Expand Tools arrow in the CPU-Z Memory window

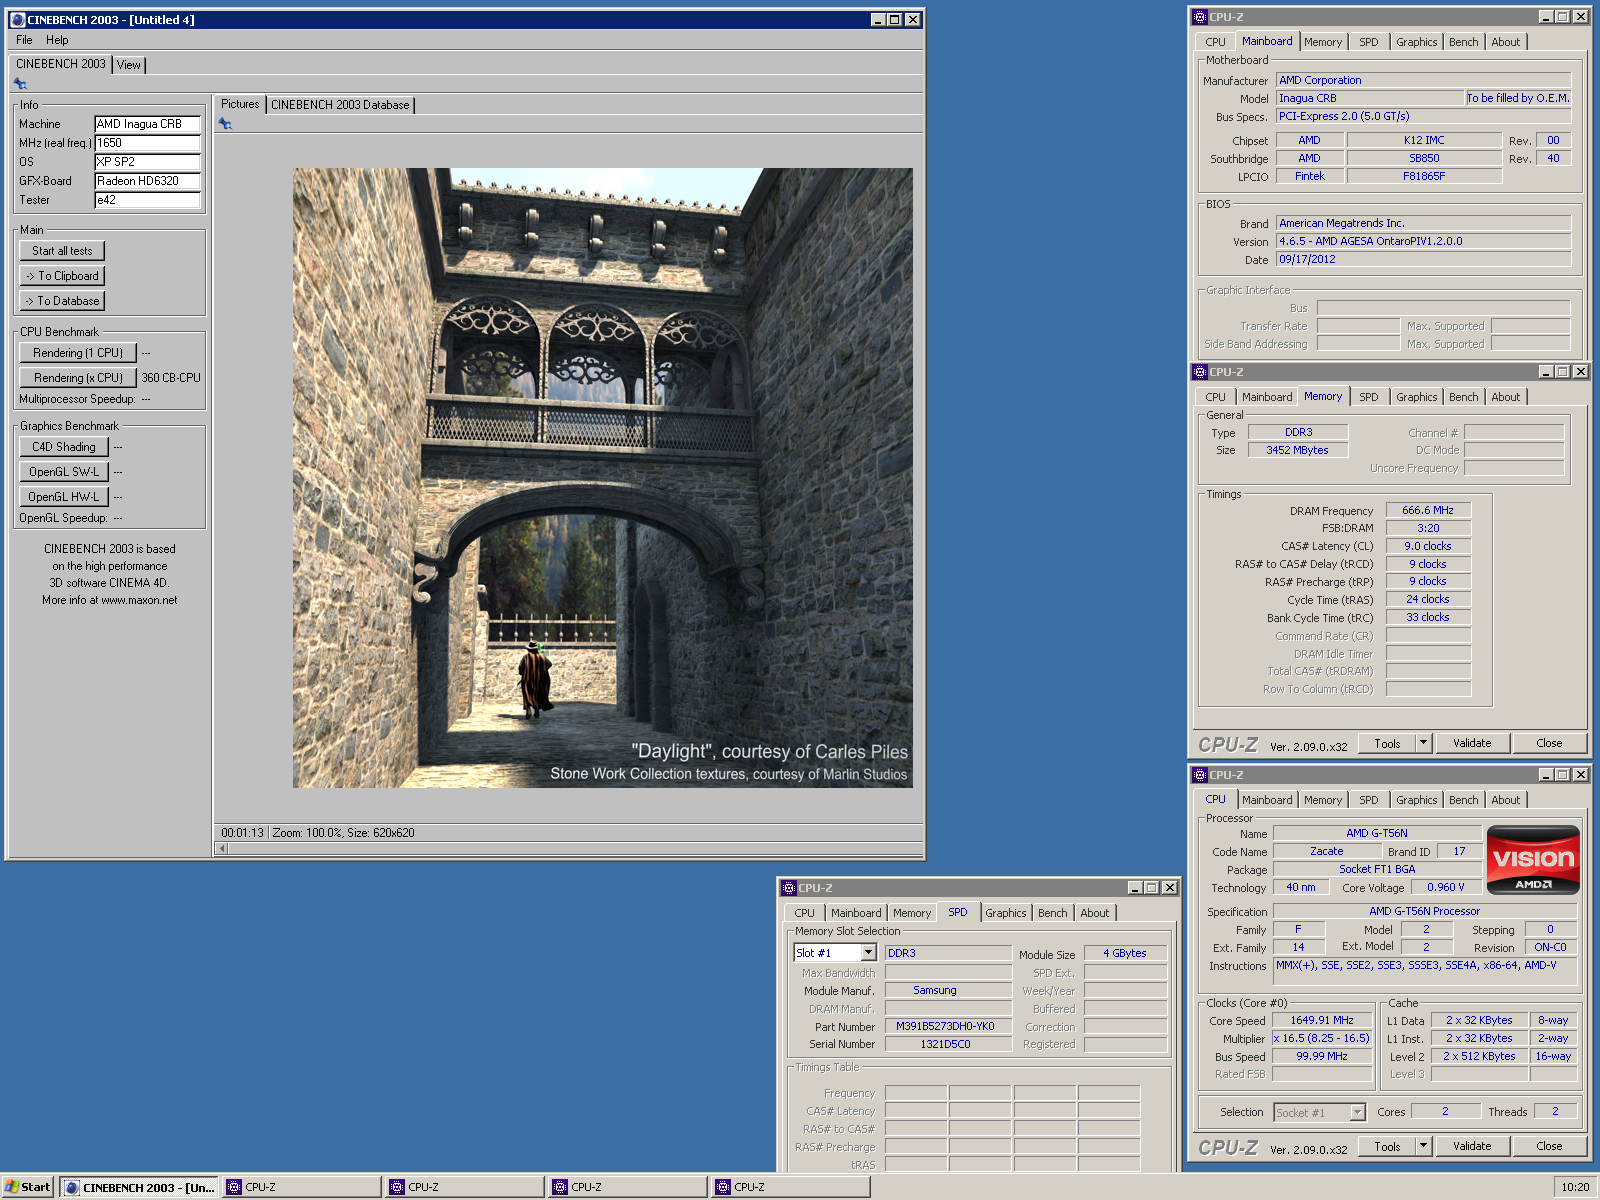[1424, 743]
